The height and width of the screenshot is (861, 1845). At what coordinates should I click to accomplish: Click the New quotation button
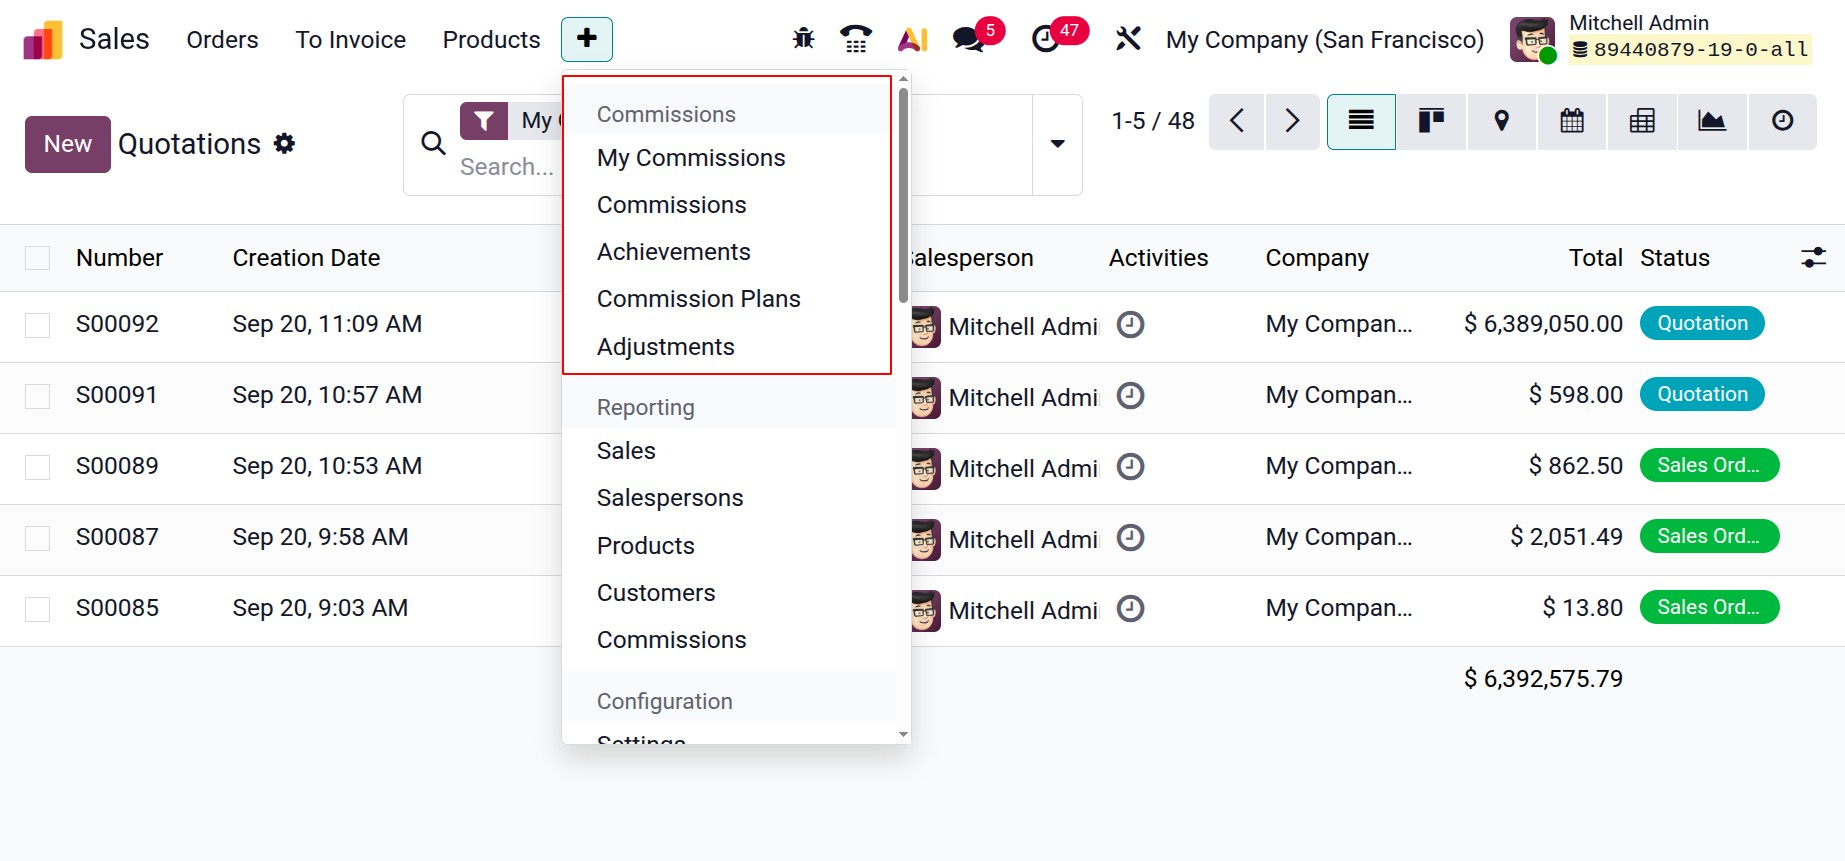(67, 144)
